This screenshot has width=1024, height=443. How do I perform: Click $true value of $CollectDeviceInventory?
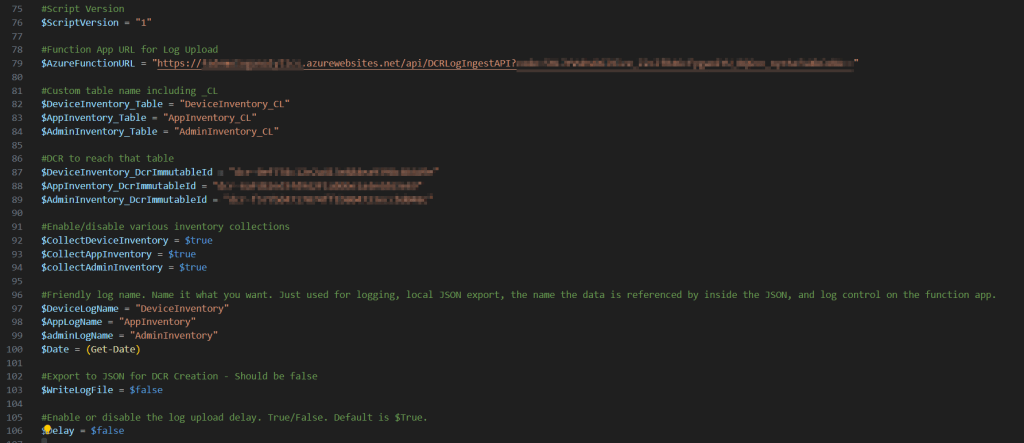pos(197,240)
